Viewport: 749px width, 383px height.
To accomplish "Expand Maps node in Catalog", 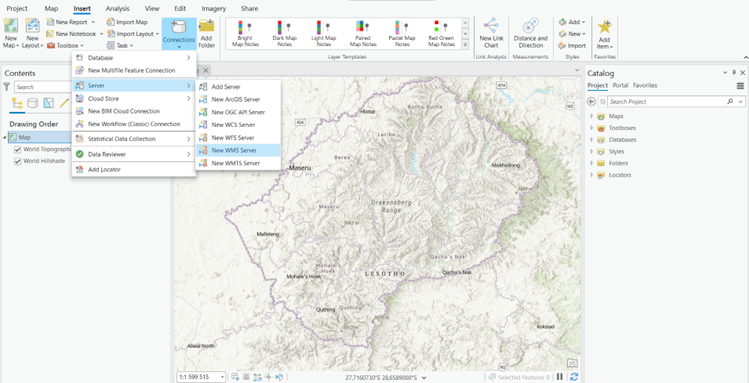I will coord(592,116).
